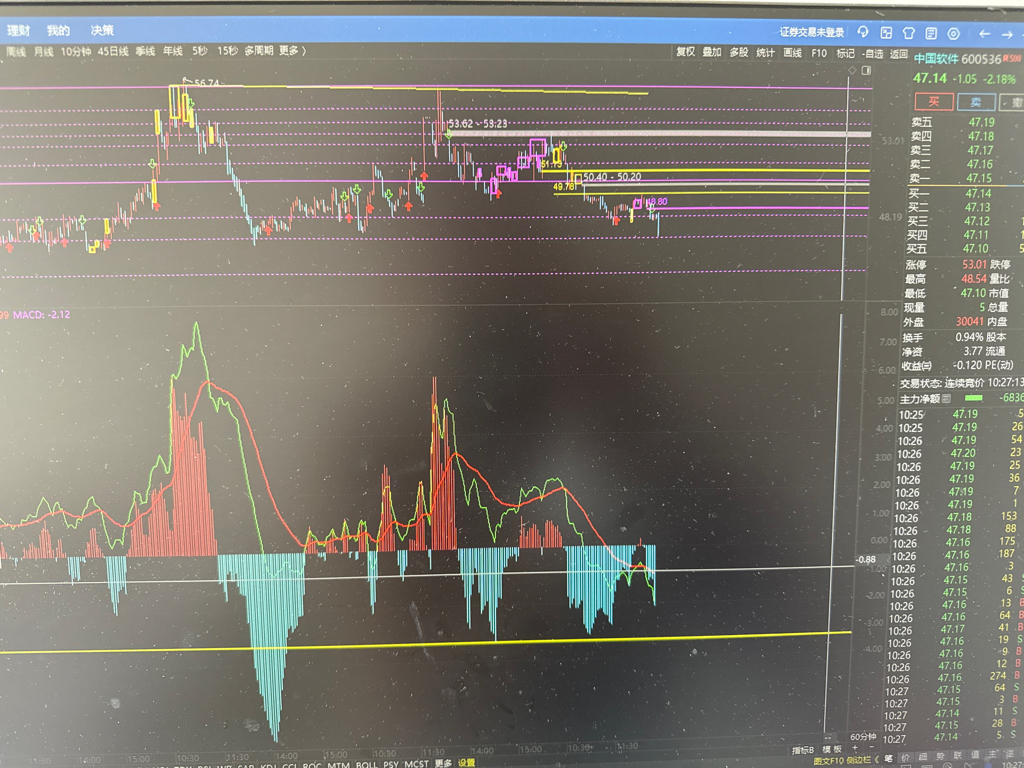The image size is (1024, 768).
Task: Click the 卖 sell button
Action: click(x=976, y=102)
